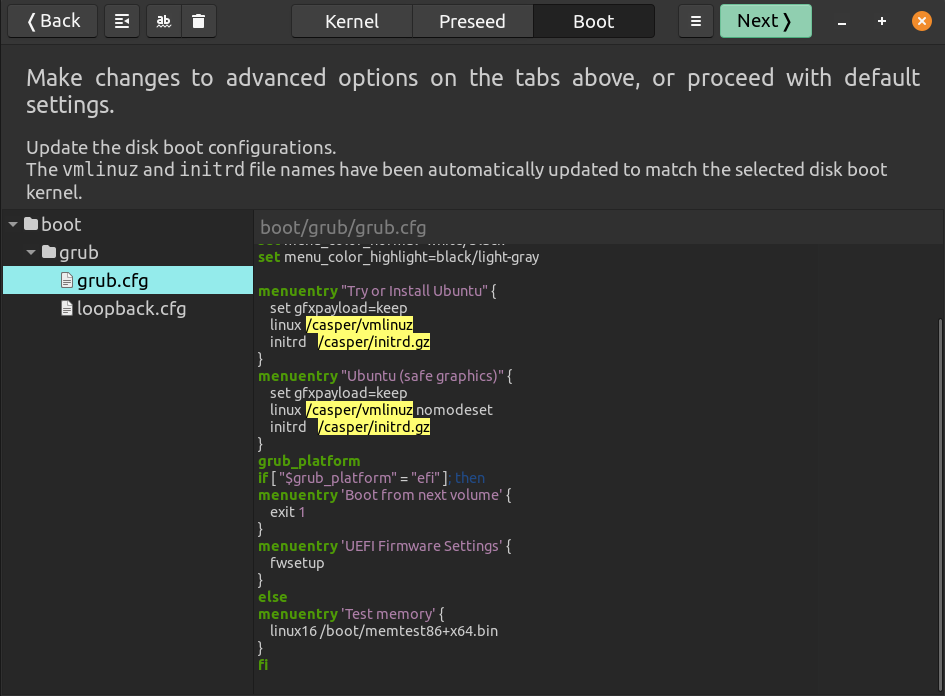Go back with the Back button
Screen dimensions: 945x696
tap(53, 21)
